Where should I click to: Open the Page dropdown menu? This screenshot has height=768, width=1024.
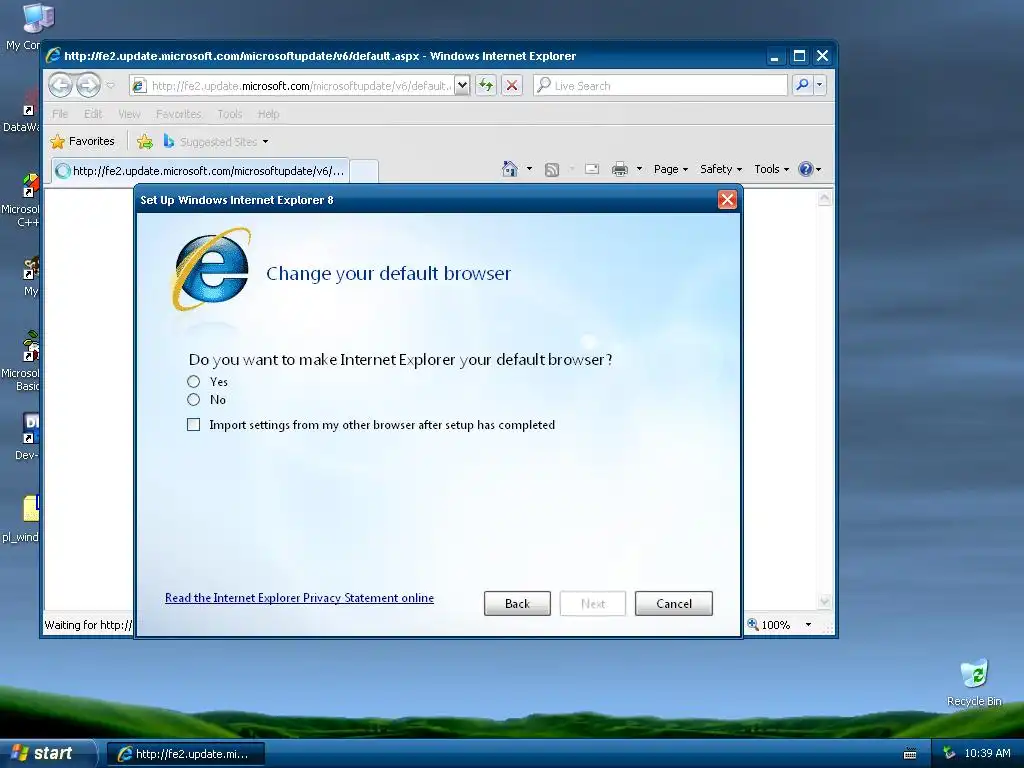pos(671,169)
